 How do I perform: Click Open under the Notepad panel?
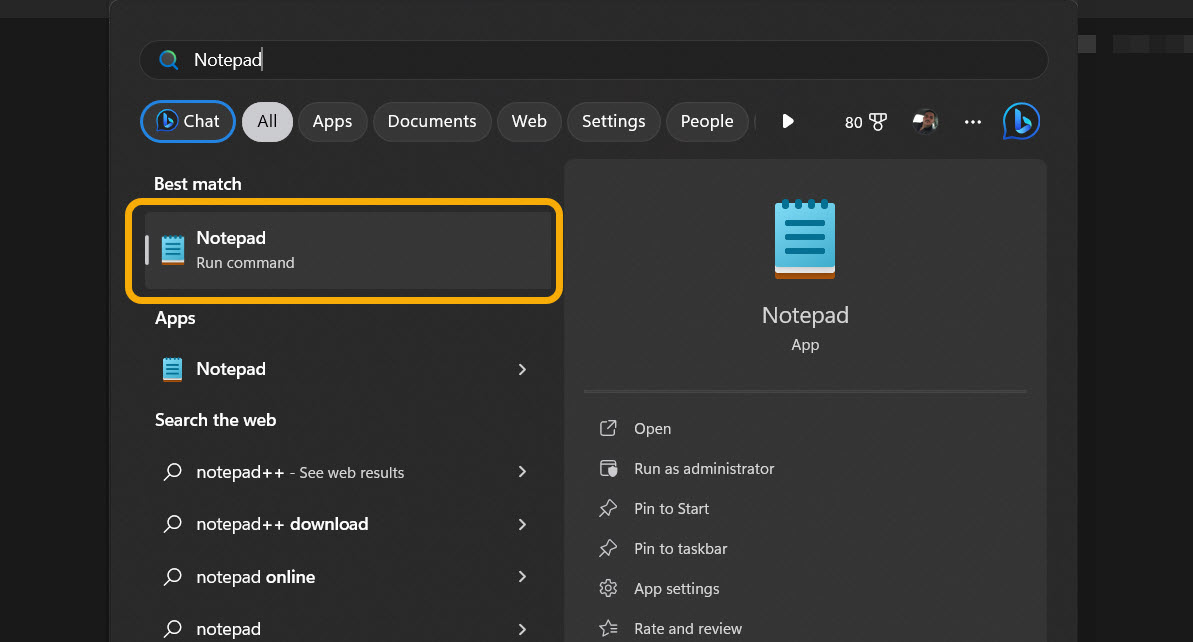click(652, 428)
